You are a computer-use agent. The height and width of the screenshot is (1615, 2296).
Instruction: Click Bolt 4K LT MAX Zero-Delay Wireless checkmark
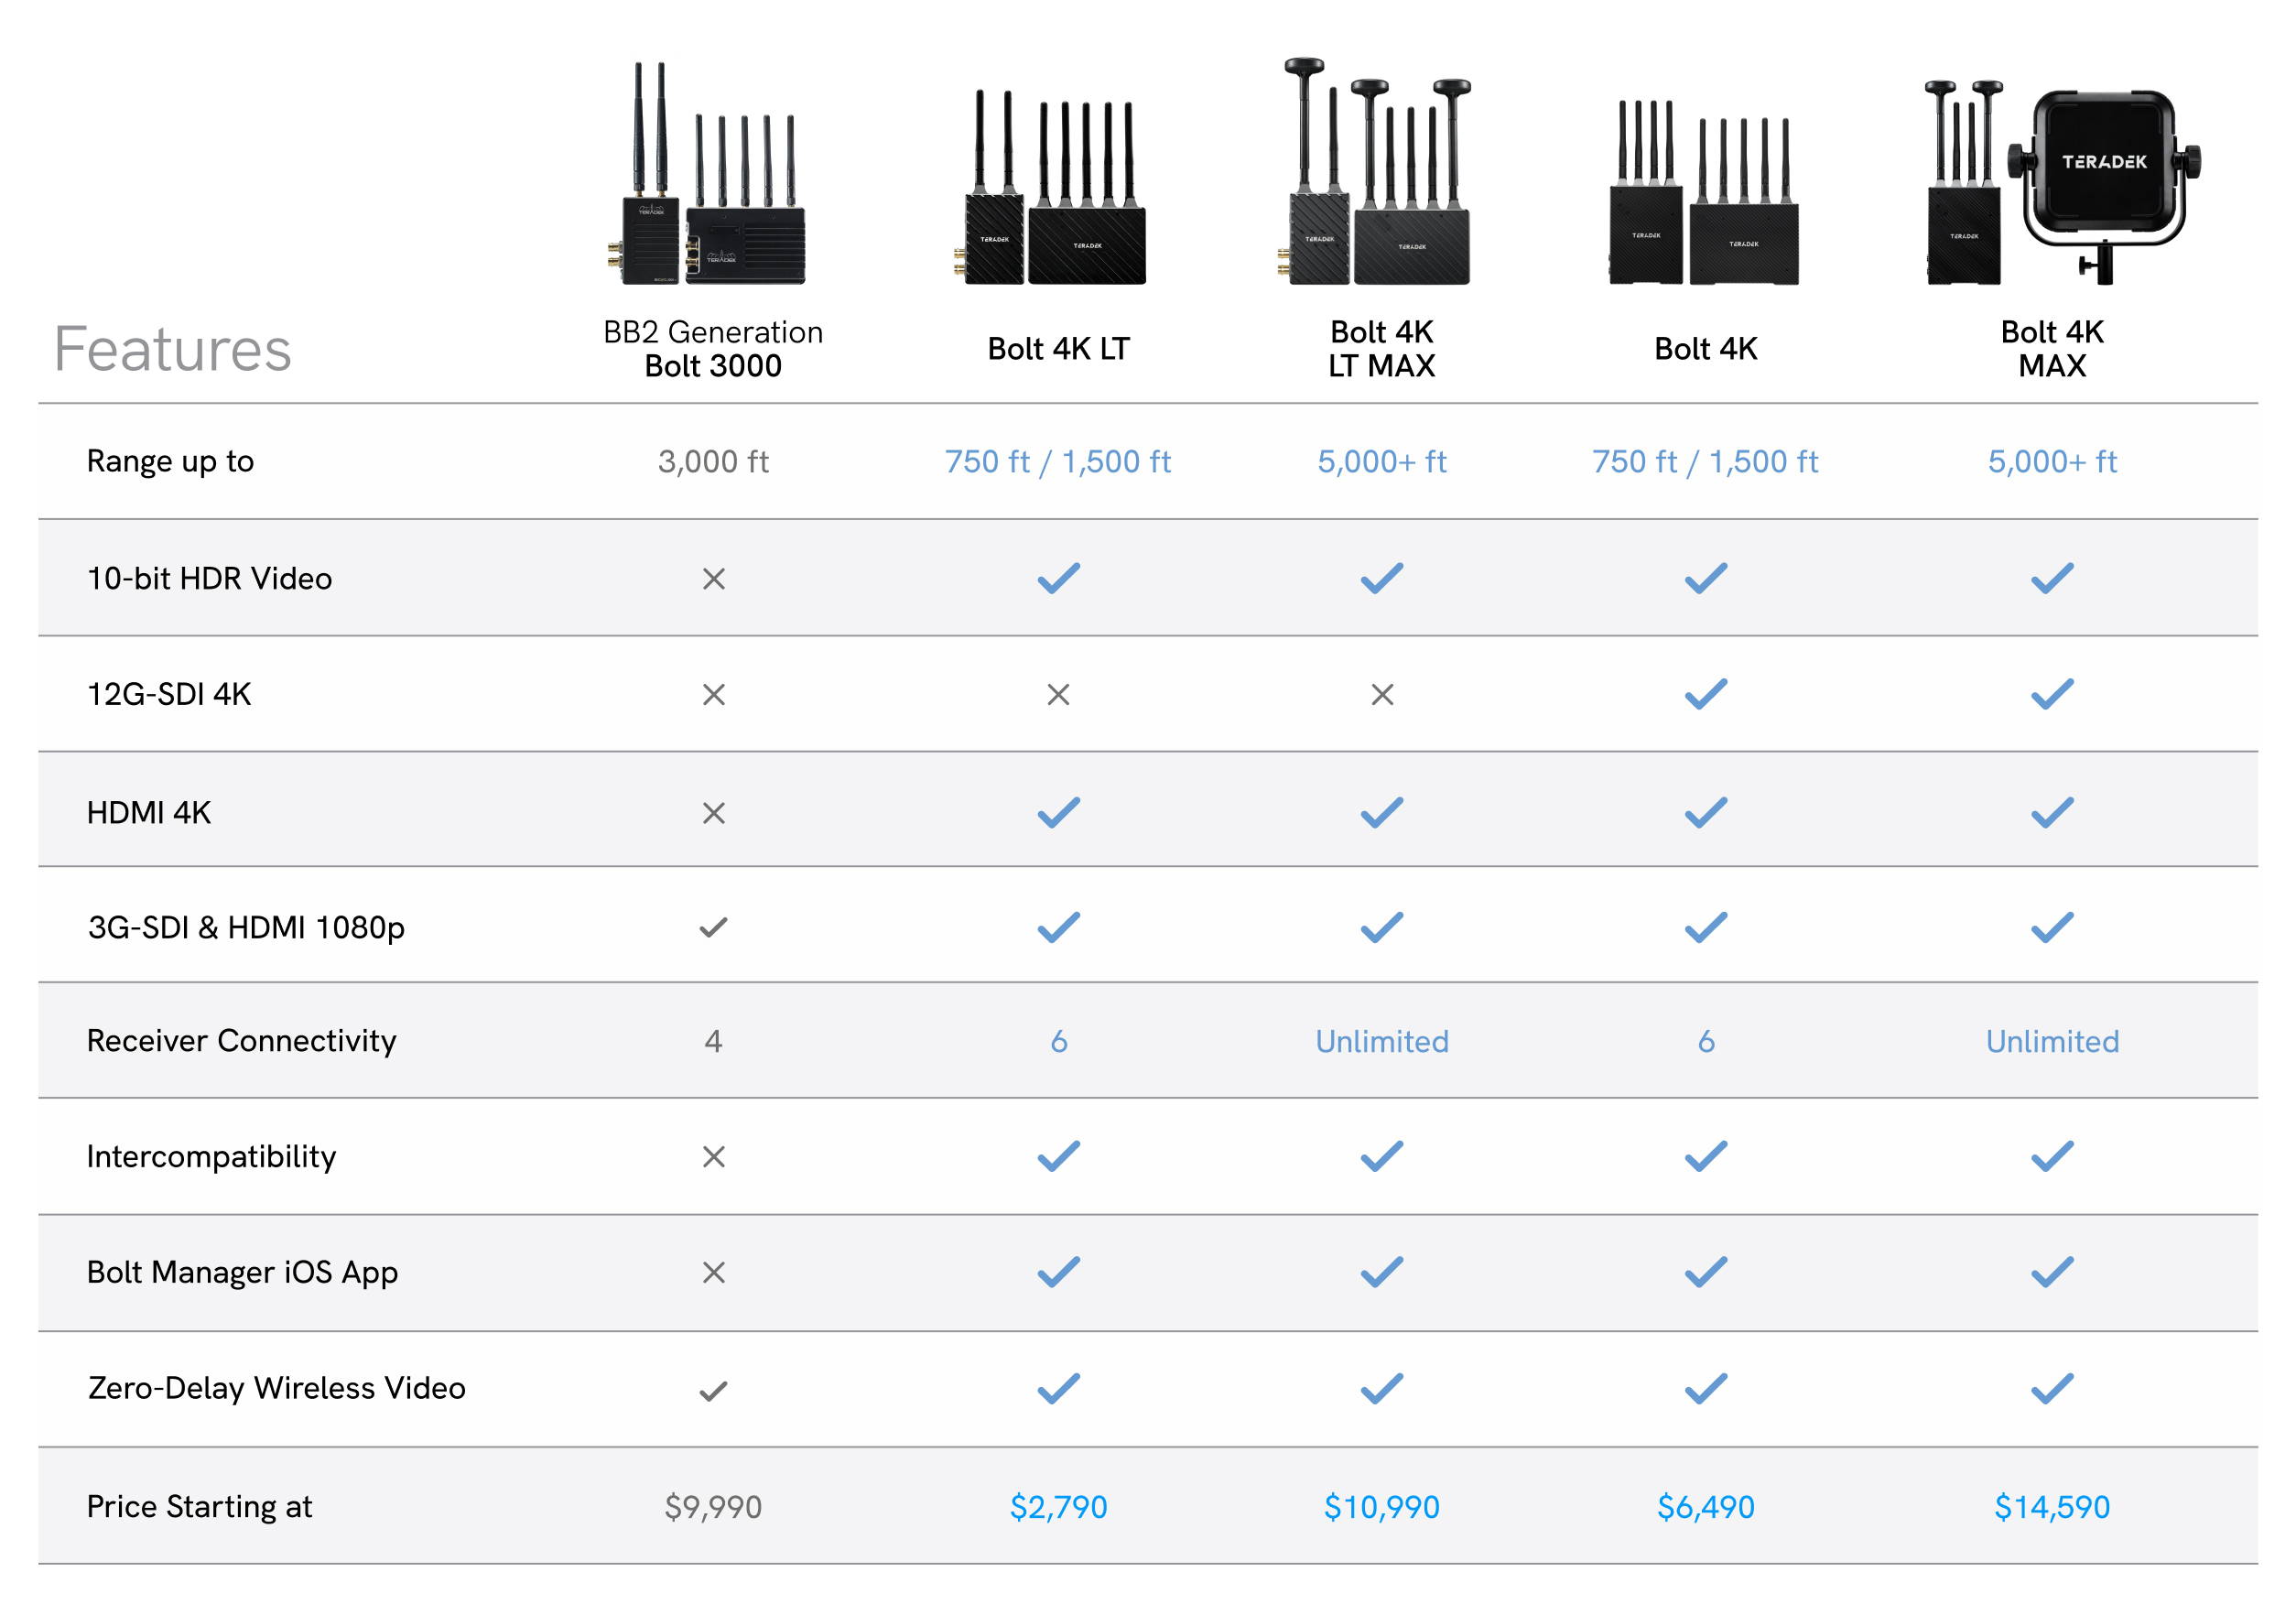click(1382, 1388)
